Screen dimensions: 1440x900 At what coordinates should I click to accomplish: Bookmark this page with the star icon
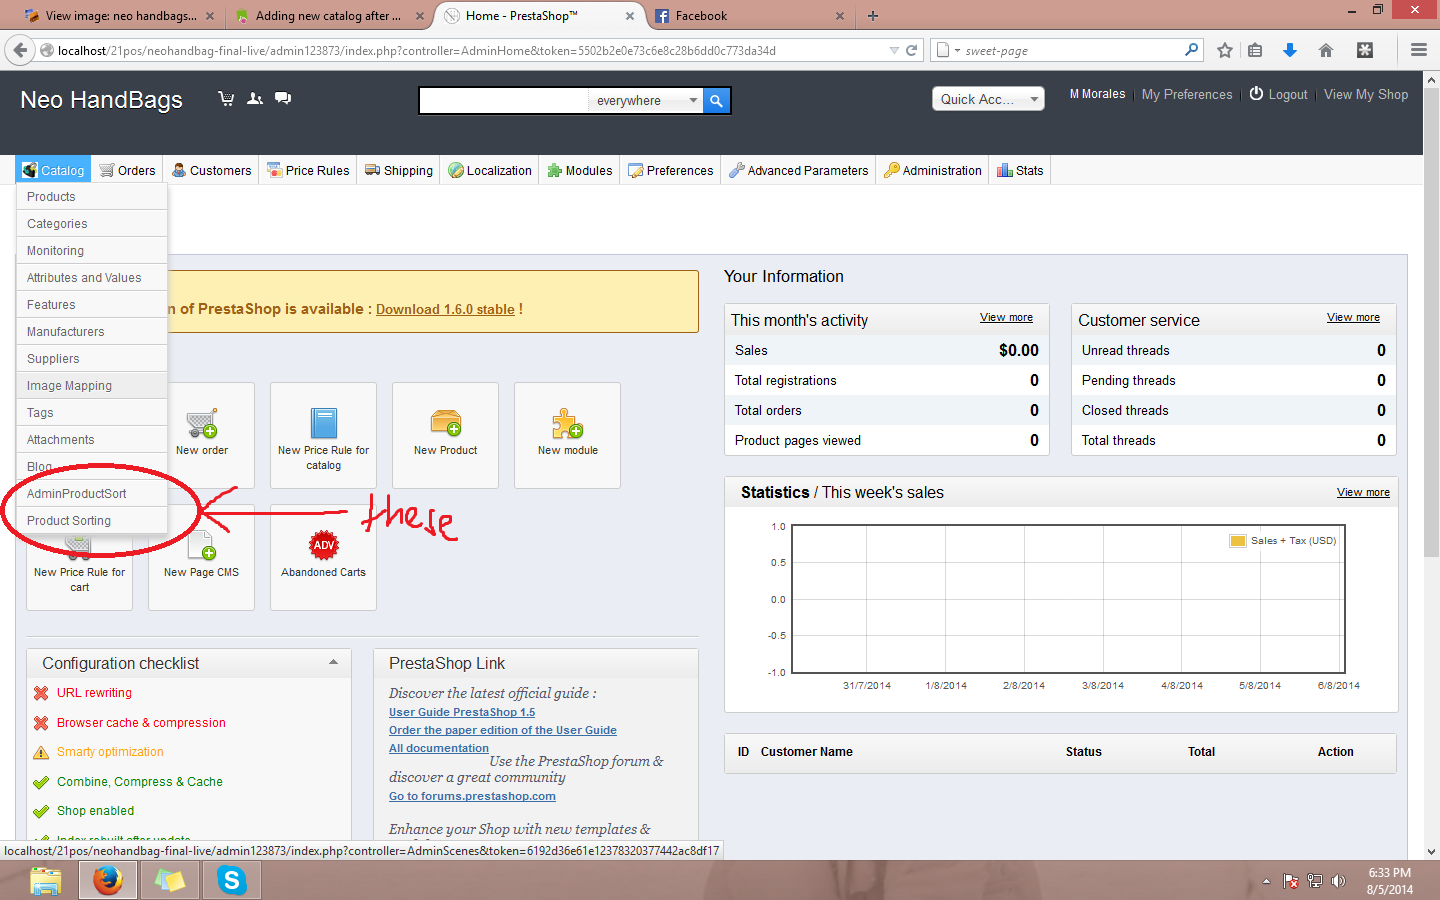click(1225, 50)
